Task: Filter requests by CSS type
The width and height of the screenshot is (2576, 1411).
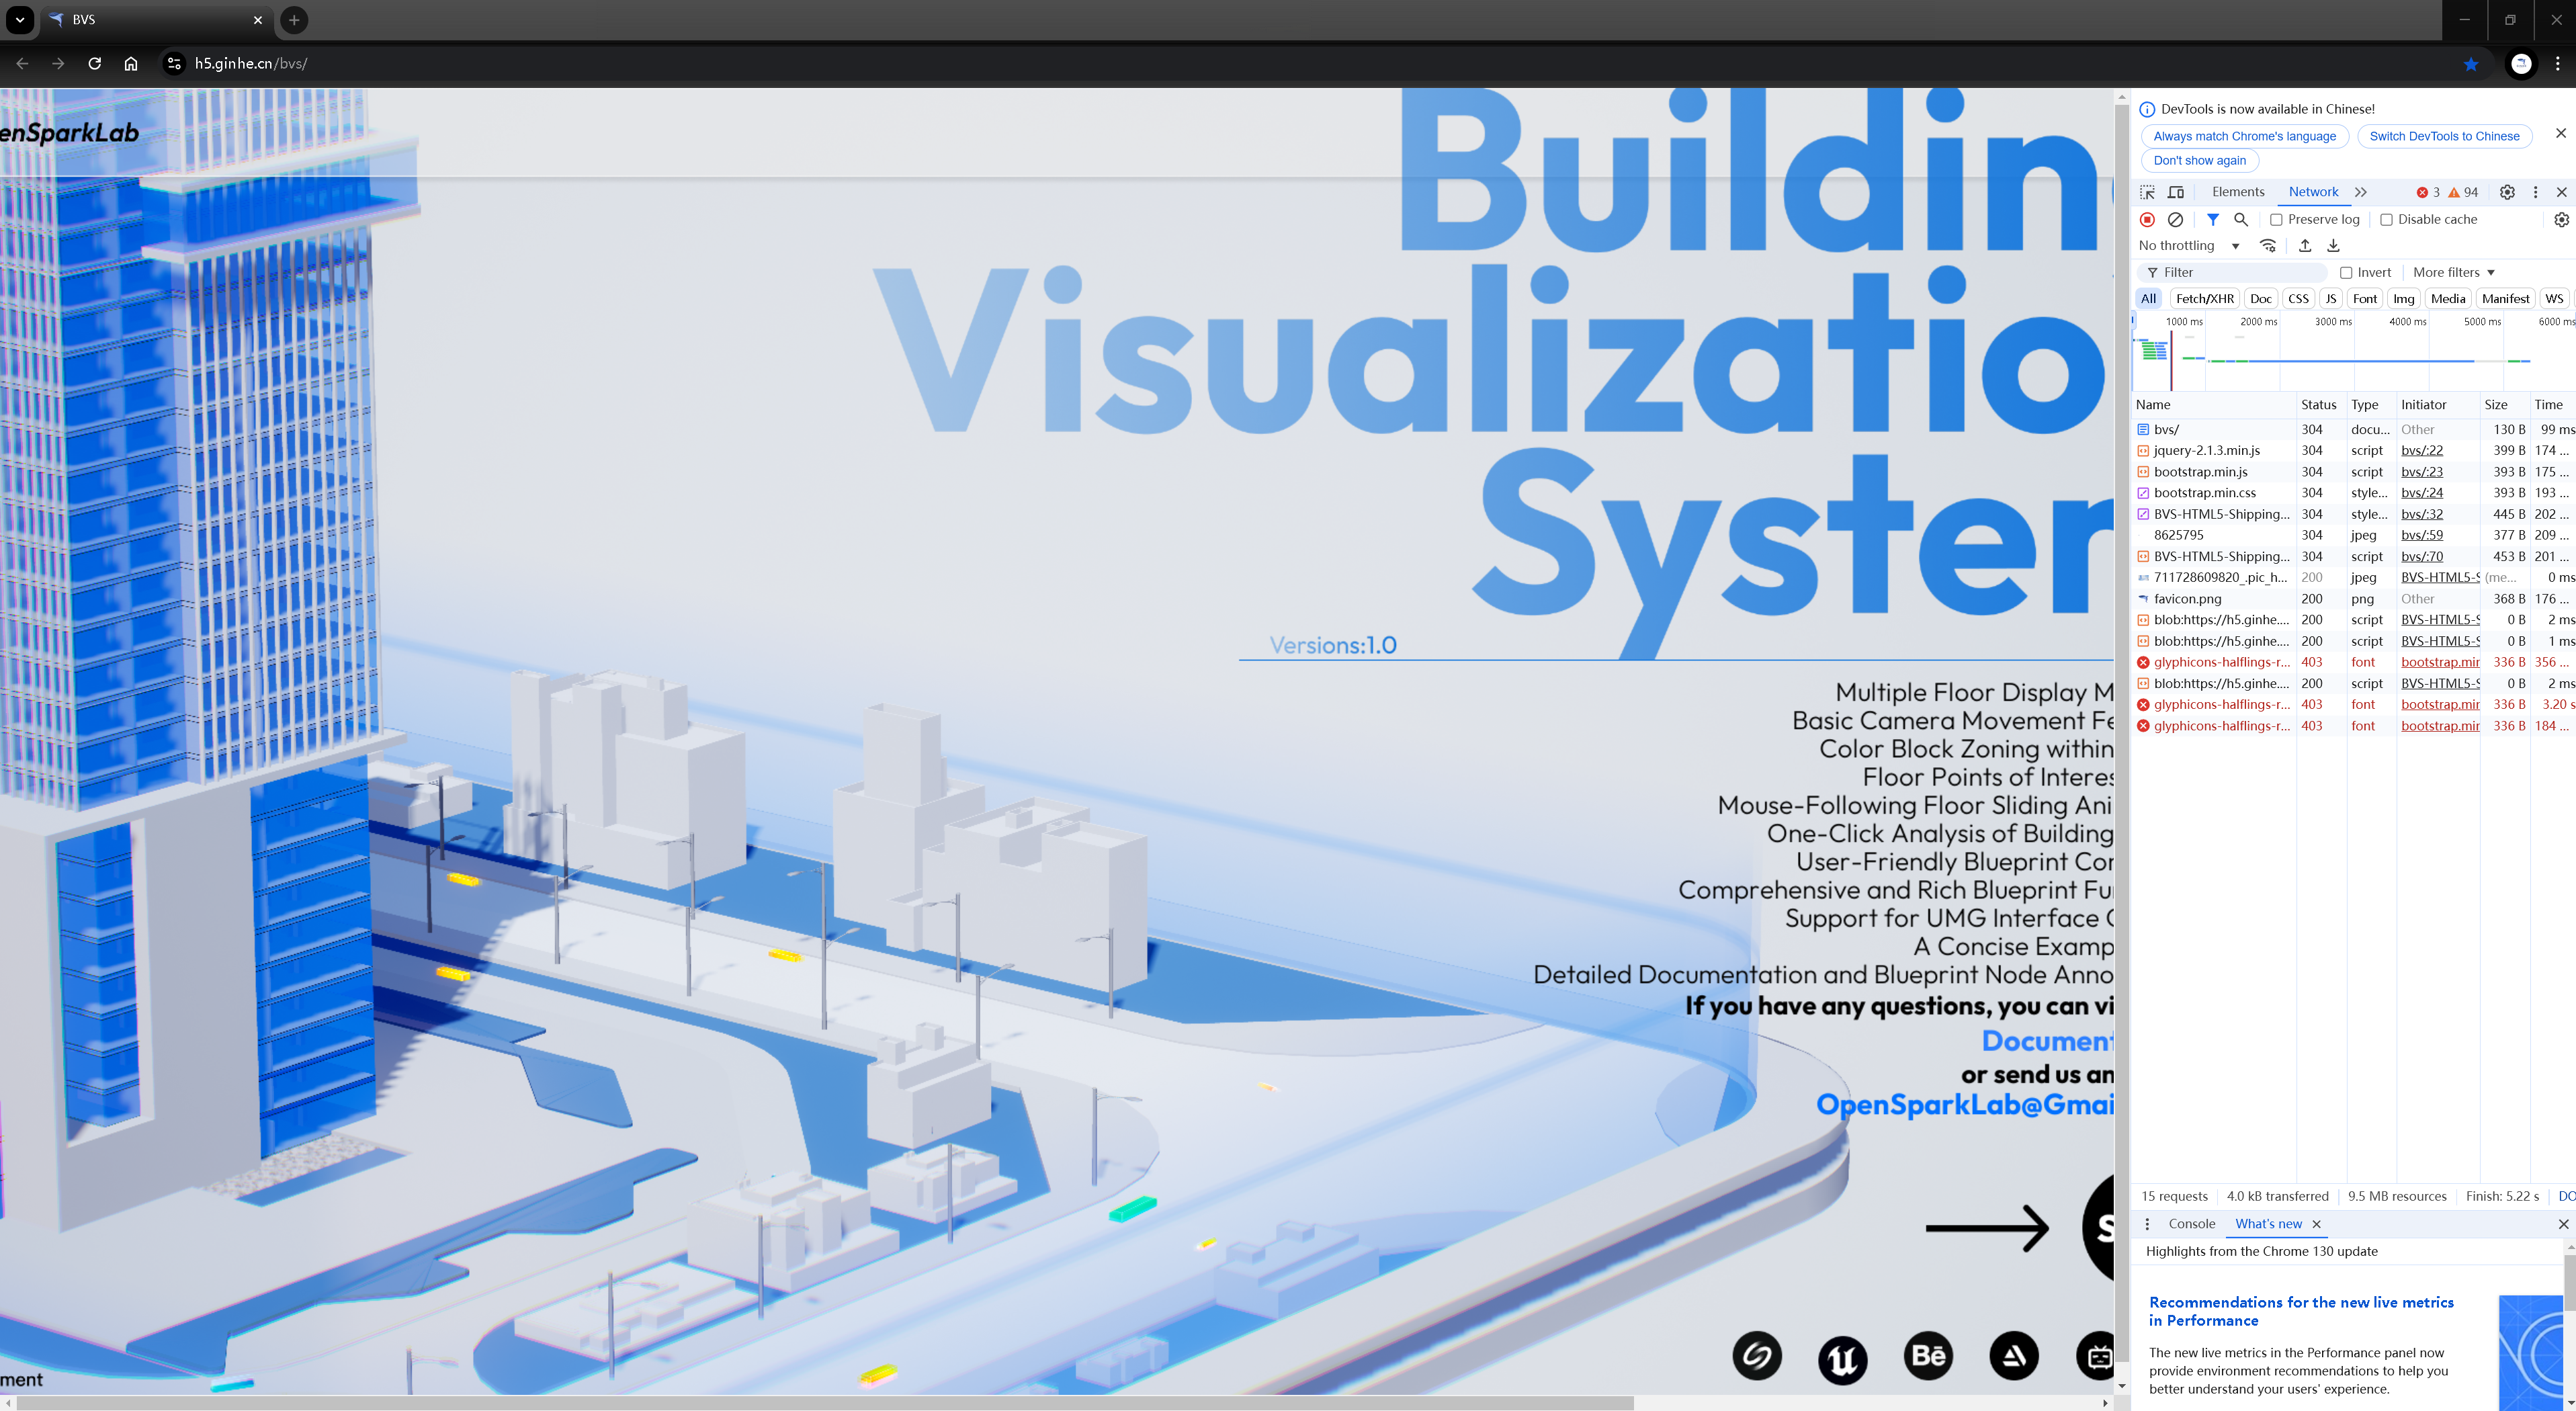Action: 2298,299
